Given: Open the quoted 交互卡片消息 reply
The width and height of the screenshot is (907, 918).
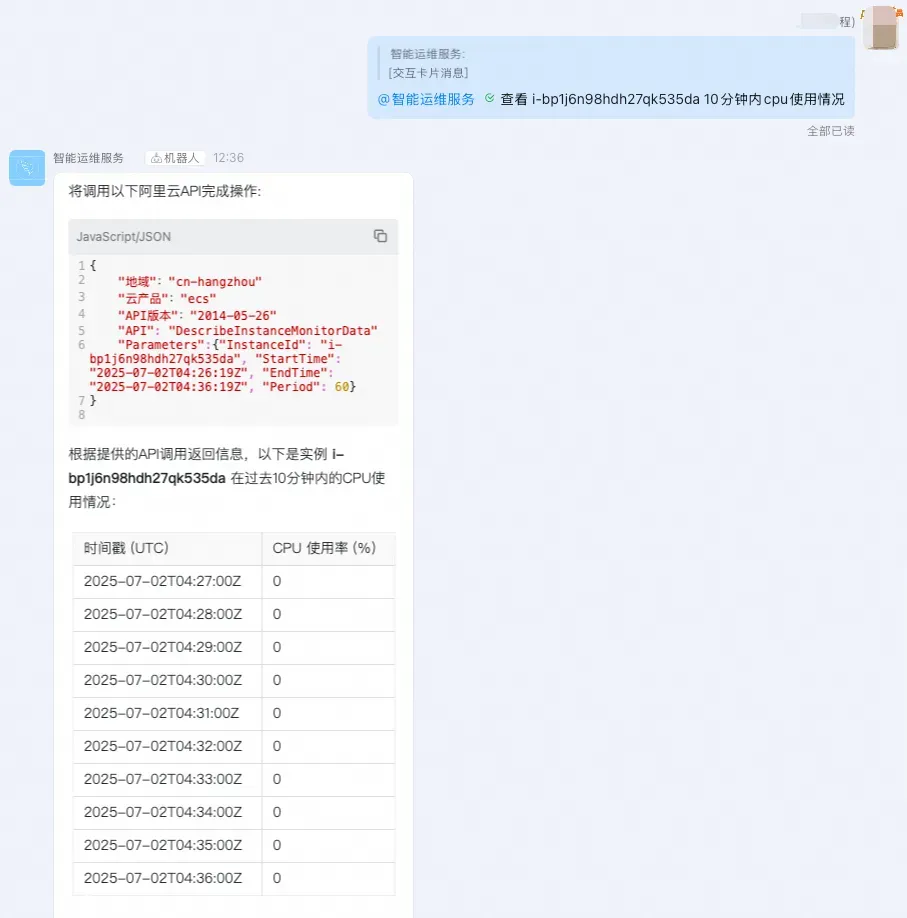Looking at the screenshot, I should pyautogui.click(x=428, y=63).
